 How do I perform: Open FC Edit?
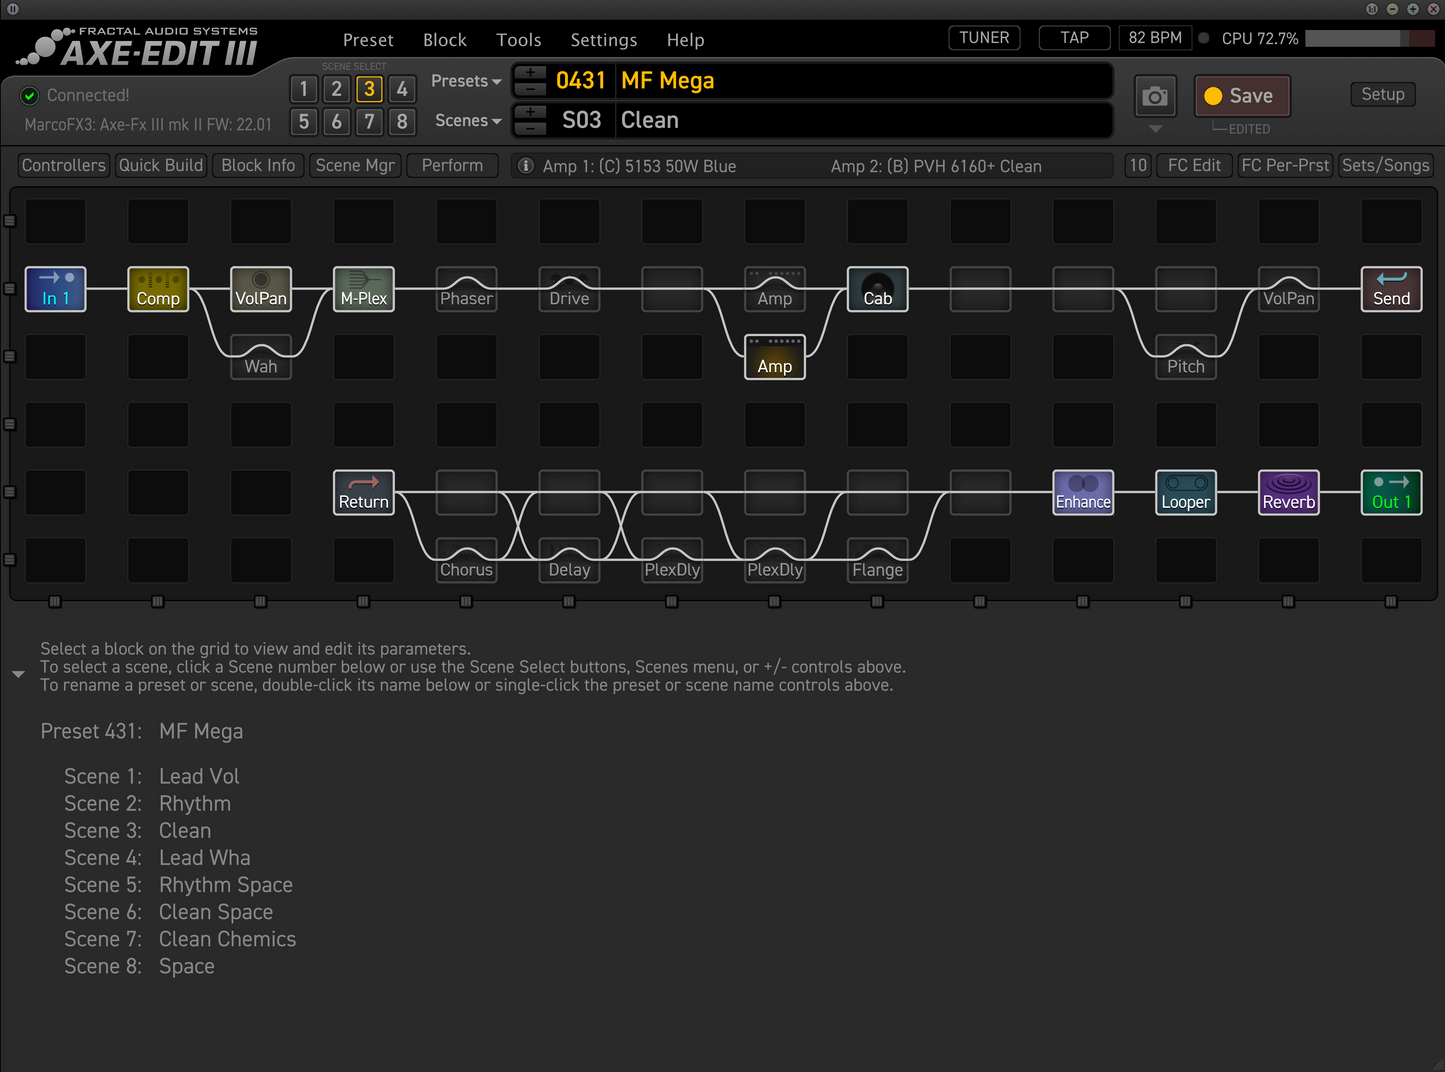(1194, 165)
